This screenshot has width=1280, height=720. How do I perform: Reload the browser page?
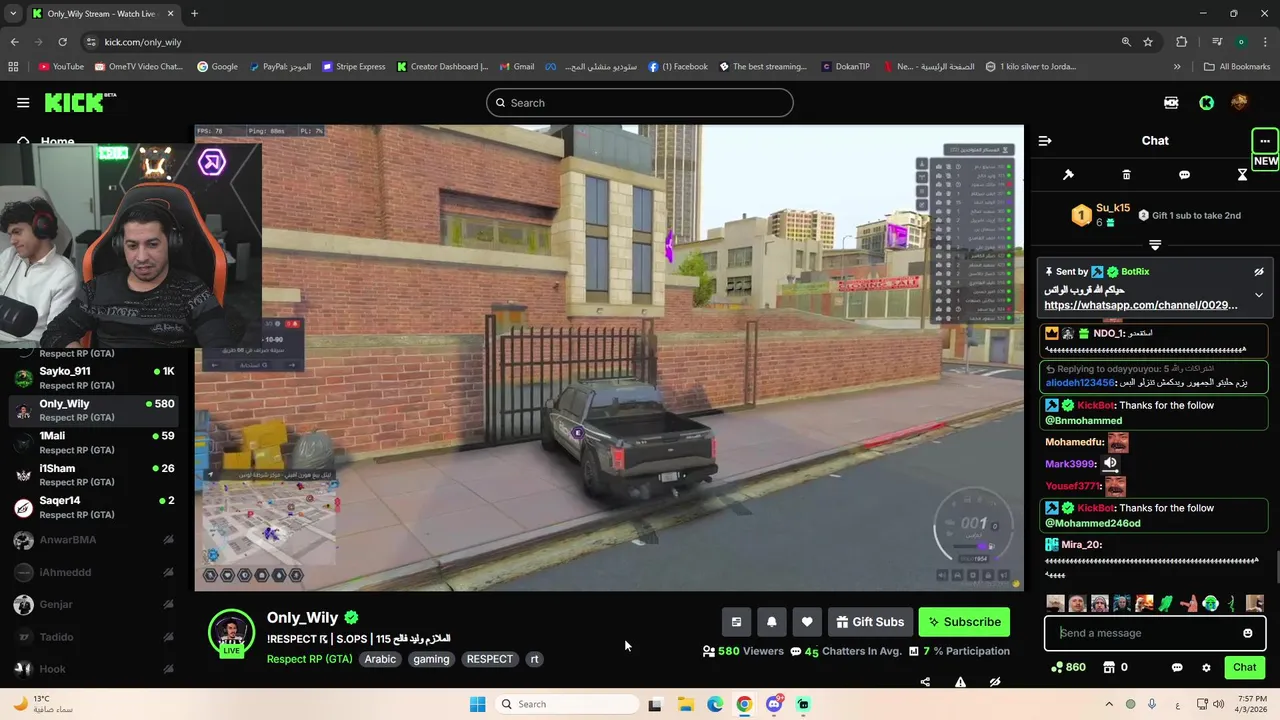(x=62, y=42)
